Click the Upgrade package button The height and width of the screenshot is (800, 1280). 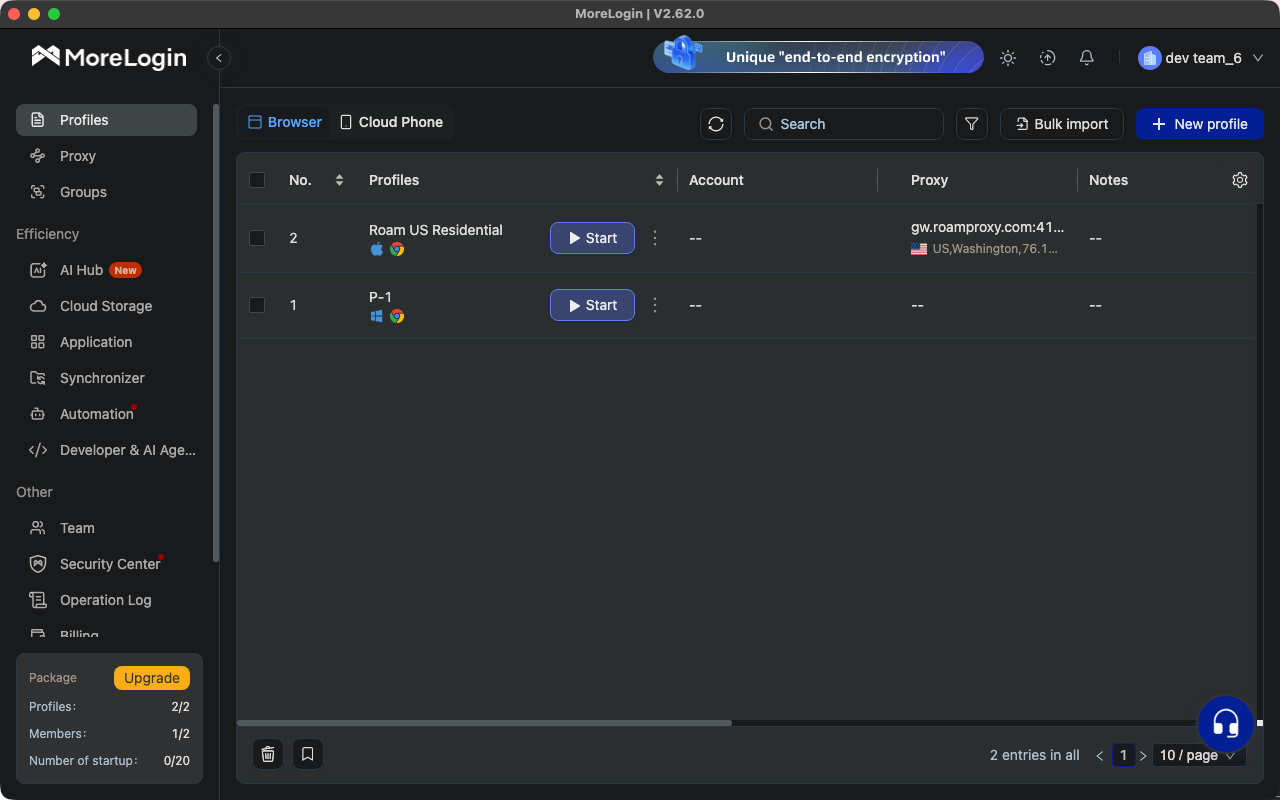tap(152, 678)
